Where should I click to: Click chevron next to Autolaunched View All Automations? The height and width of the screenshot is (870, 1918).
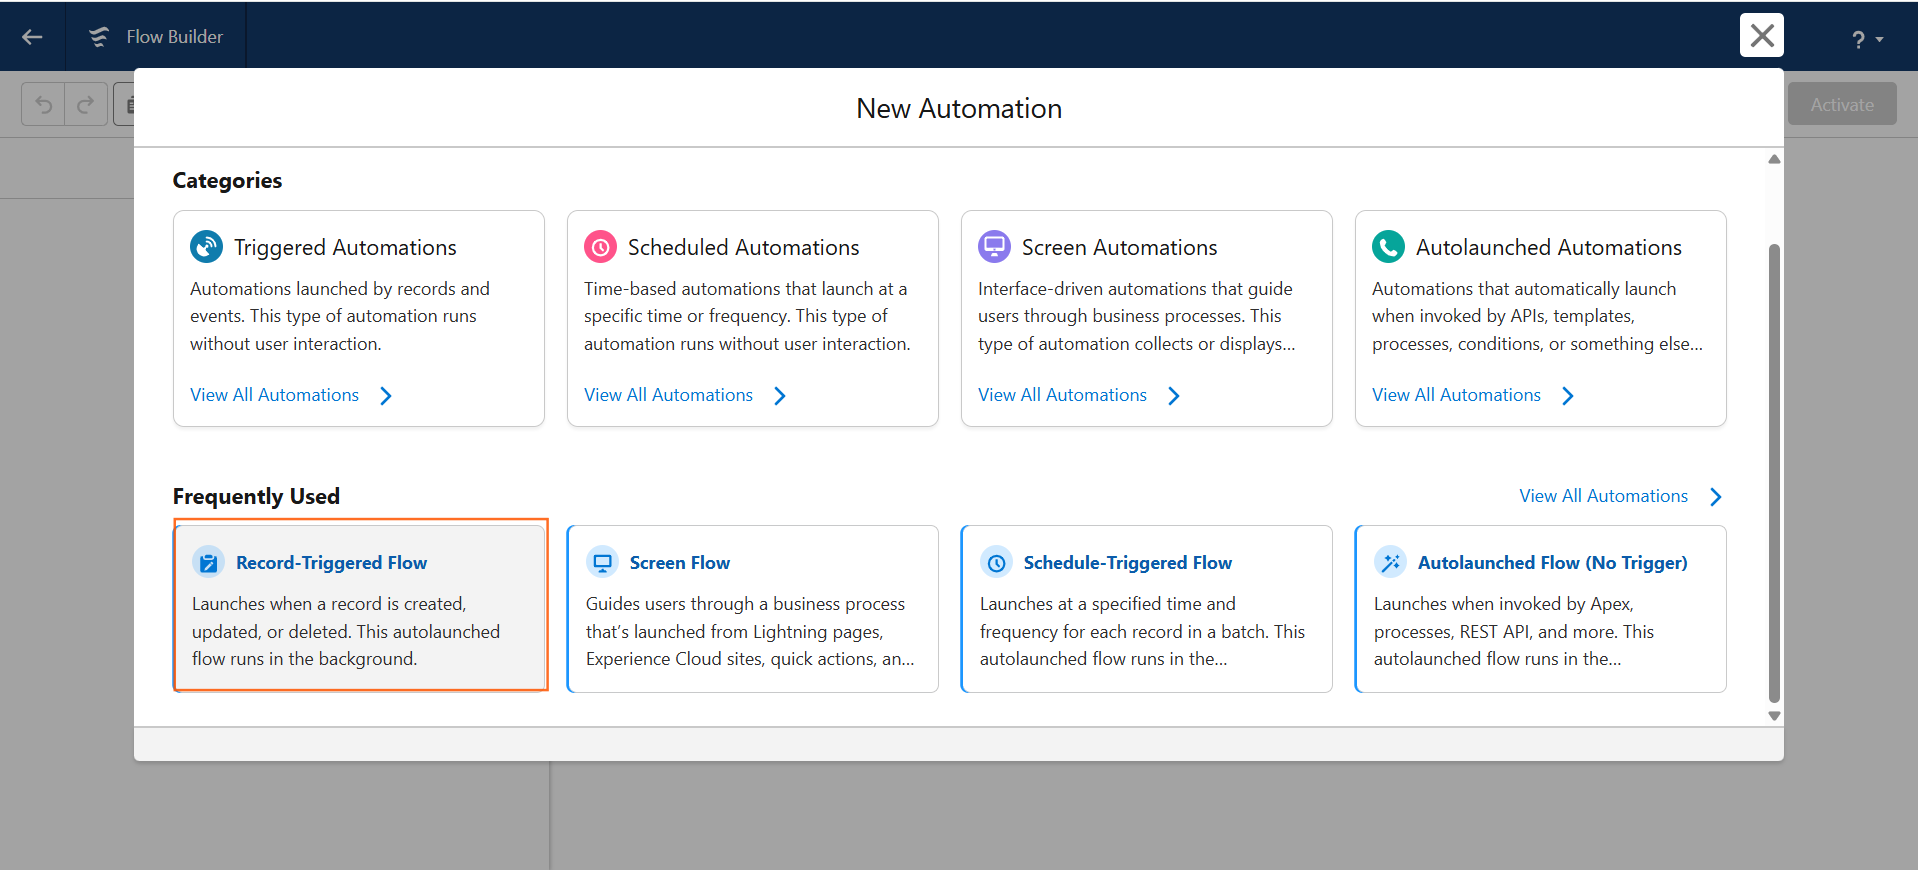(1568, 396)
